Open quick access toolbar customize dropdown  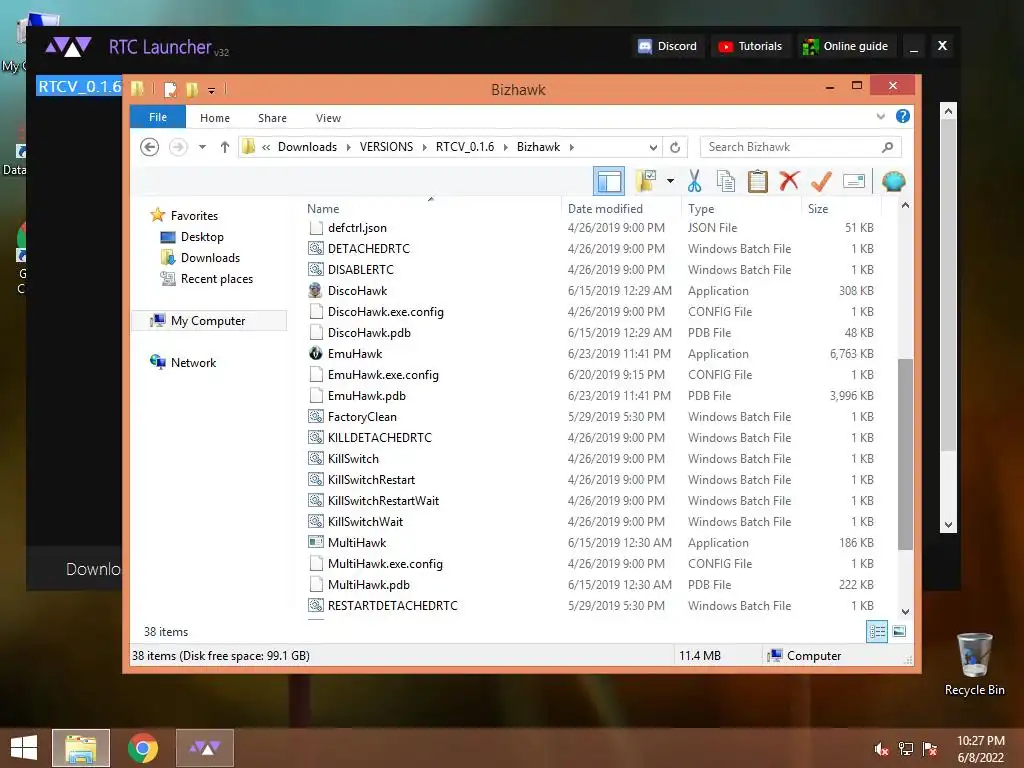[212, 90]
